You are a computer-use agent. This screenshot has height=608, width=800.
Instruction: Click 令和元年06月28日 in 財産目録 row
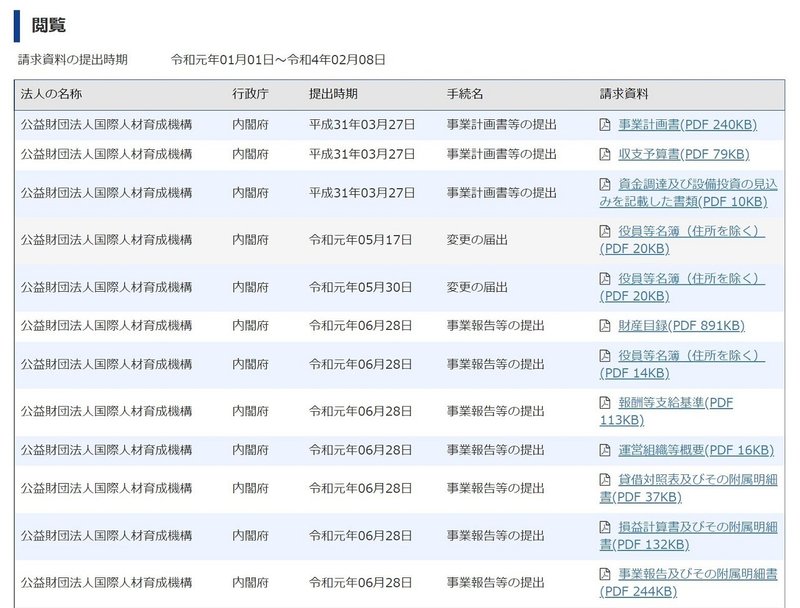[x=360, y=325]
